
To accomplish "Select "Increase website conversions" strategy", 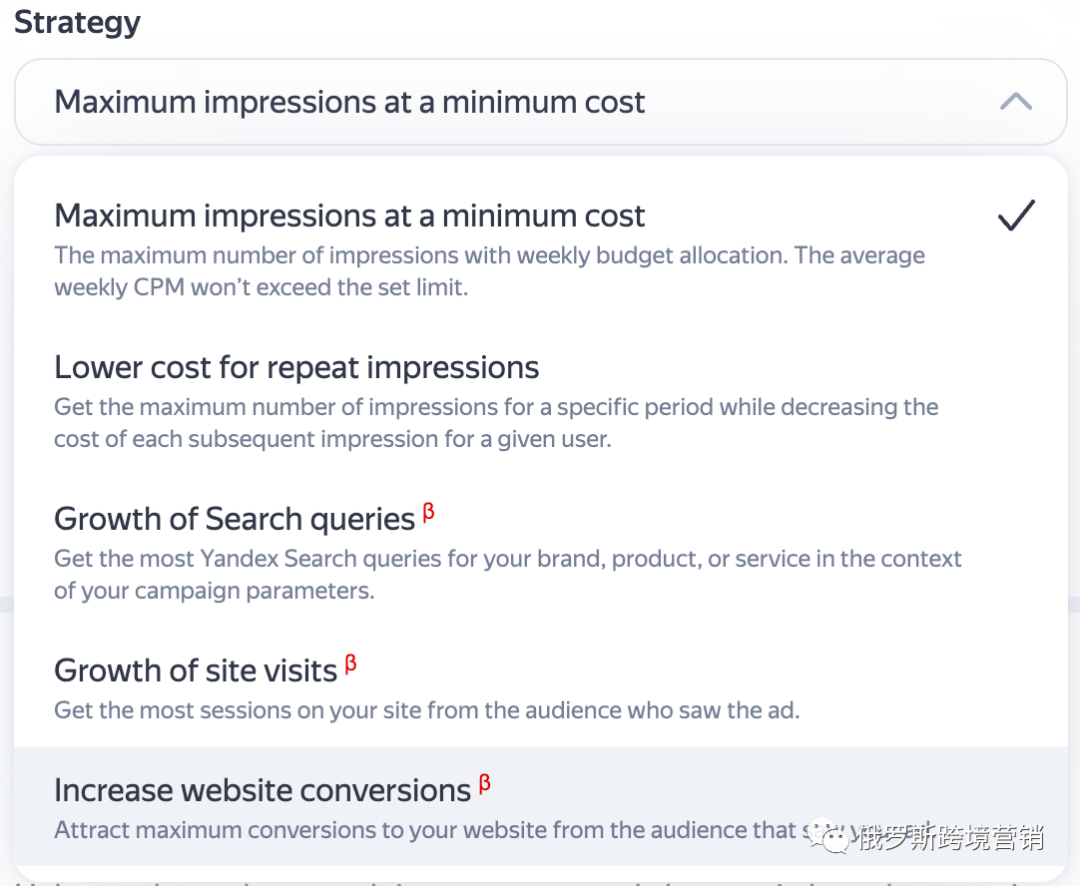I will pos(262,790).
